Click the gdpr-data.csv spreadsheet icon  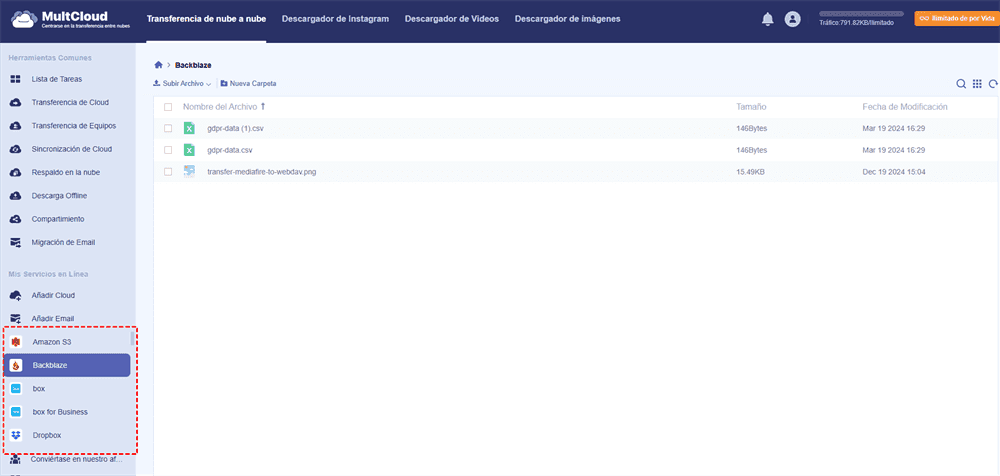(x=189, y=150)
